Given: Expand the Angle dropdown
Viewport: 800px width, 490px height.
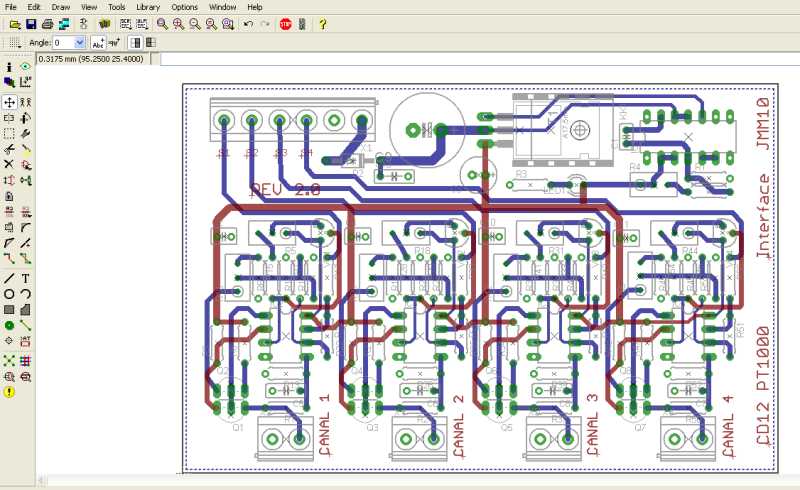Looking at the screenshot, I should (x=81, y=43).
